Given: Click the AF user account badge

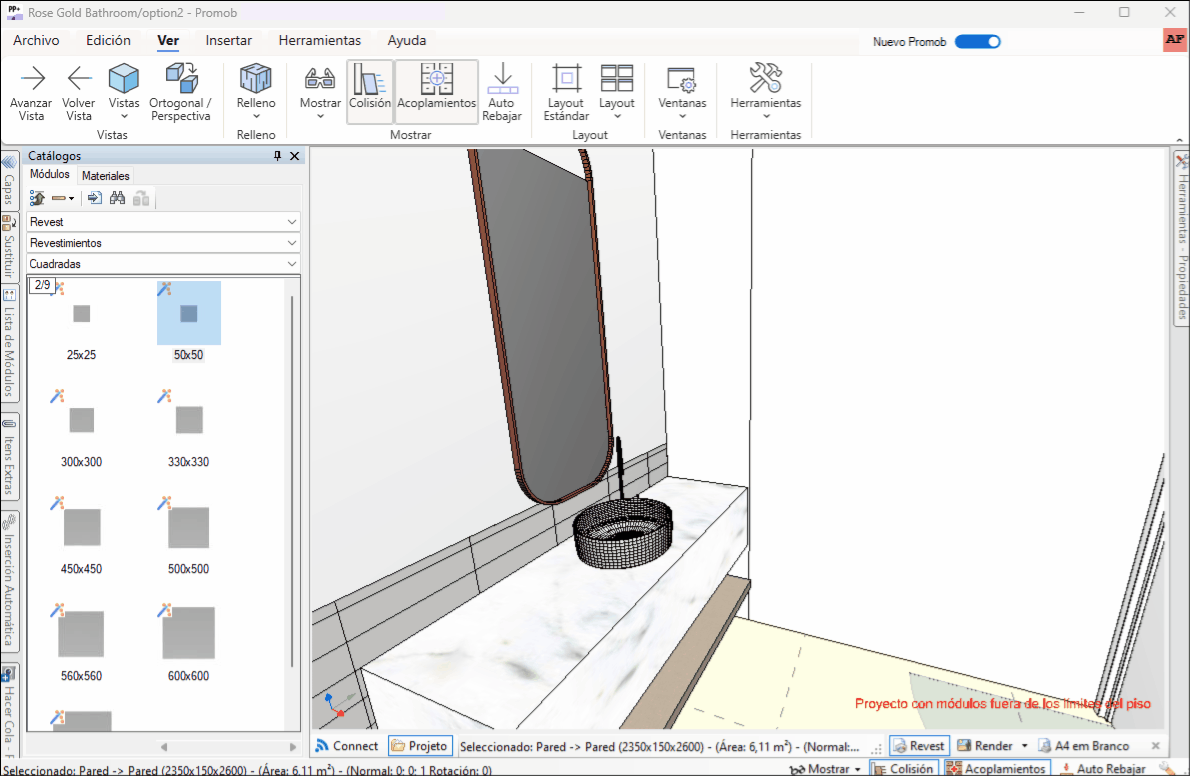Looking at the screenshot, I should (1175, 40).
